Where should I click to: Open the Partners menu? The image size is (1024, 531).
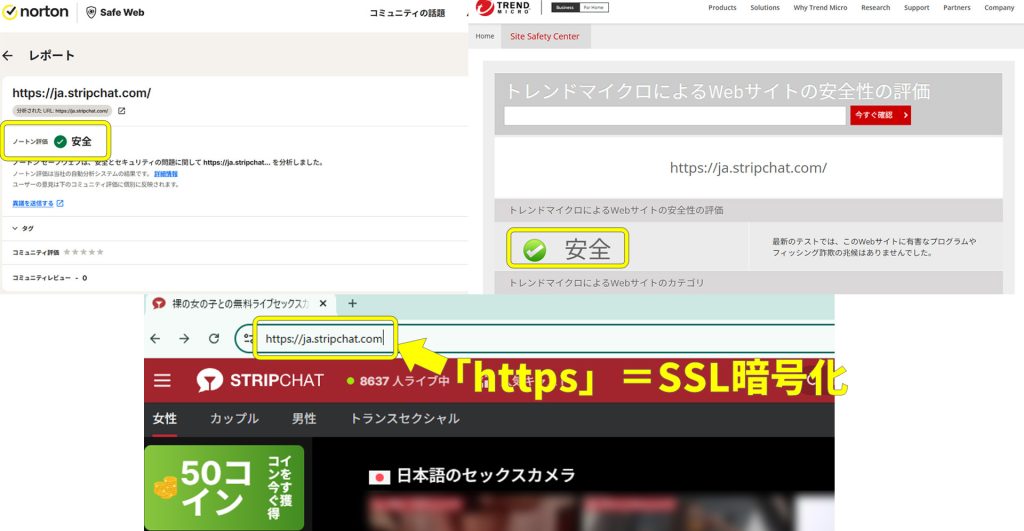click(957, 8)
